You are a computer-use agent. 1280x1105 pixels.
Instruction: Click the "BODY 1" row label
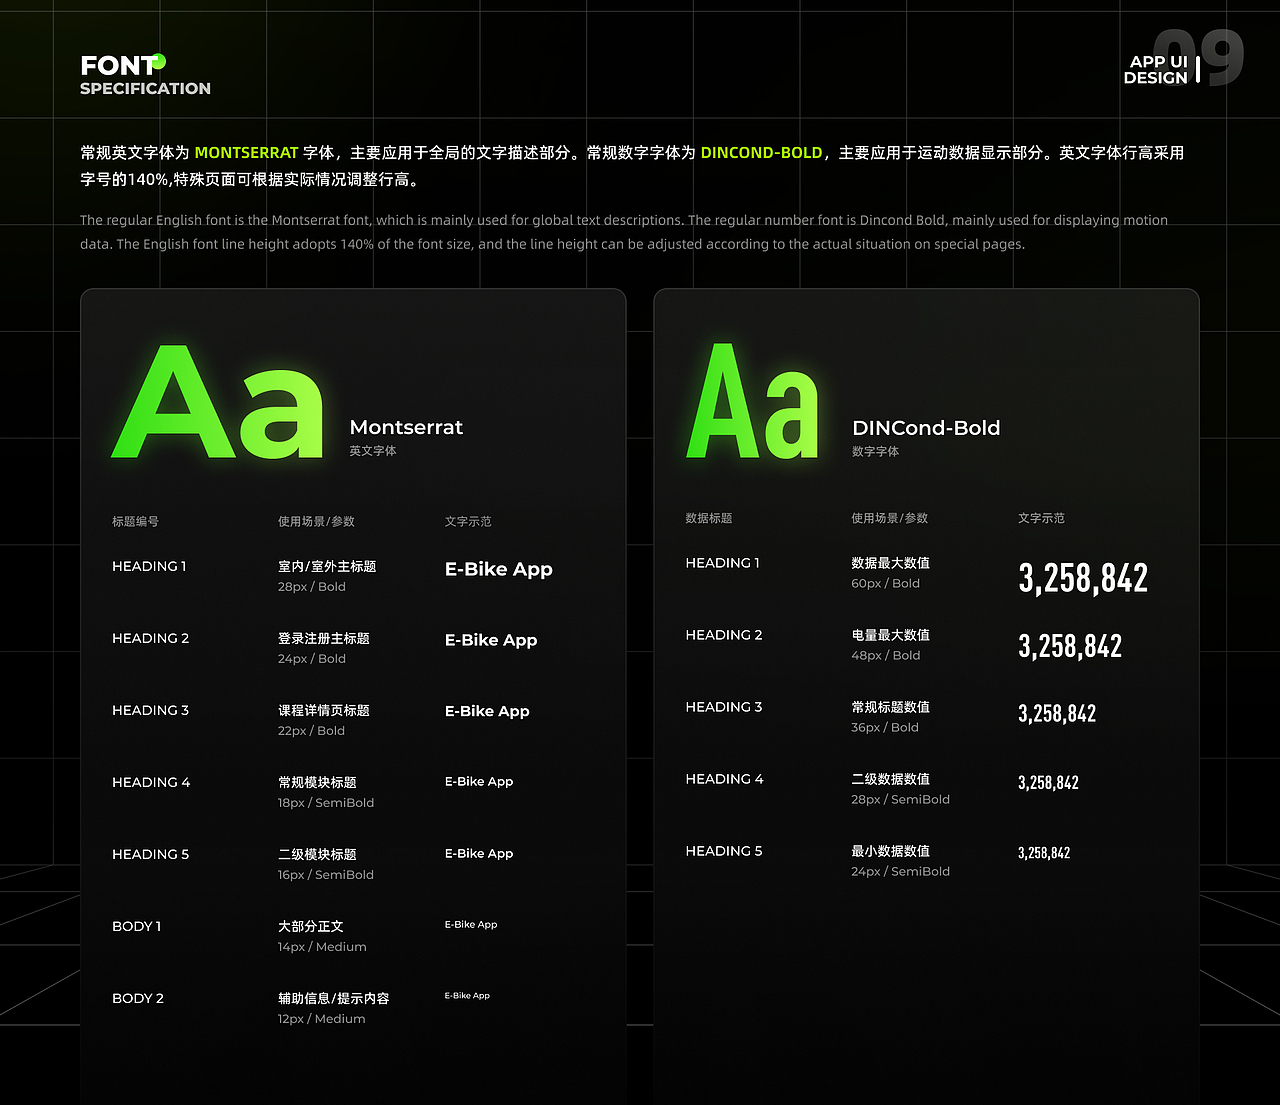coord(137,926)
